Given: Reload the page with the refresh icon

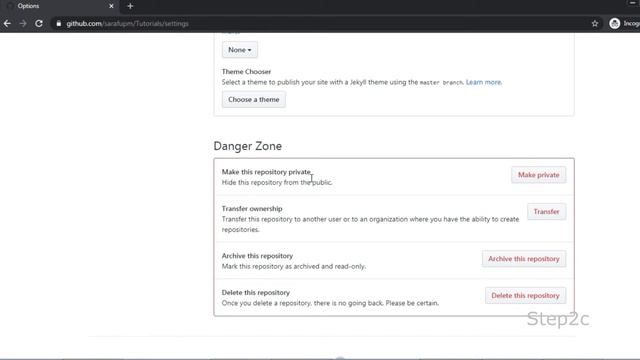Looking at the screenshot, I should click(39, 24).
